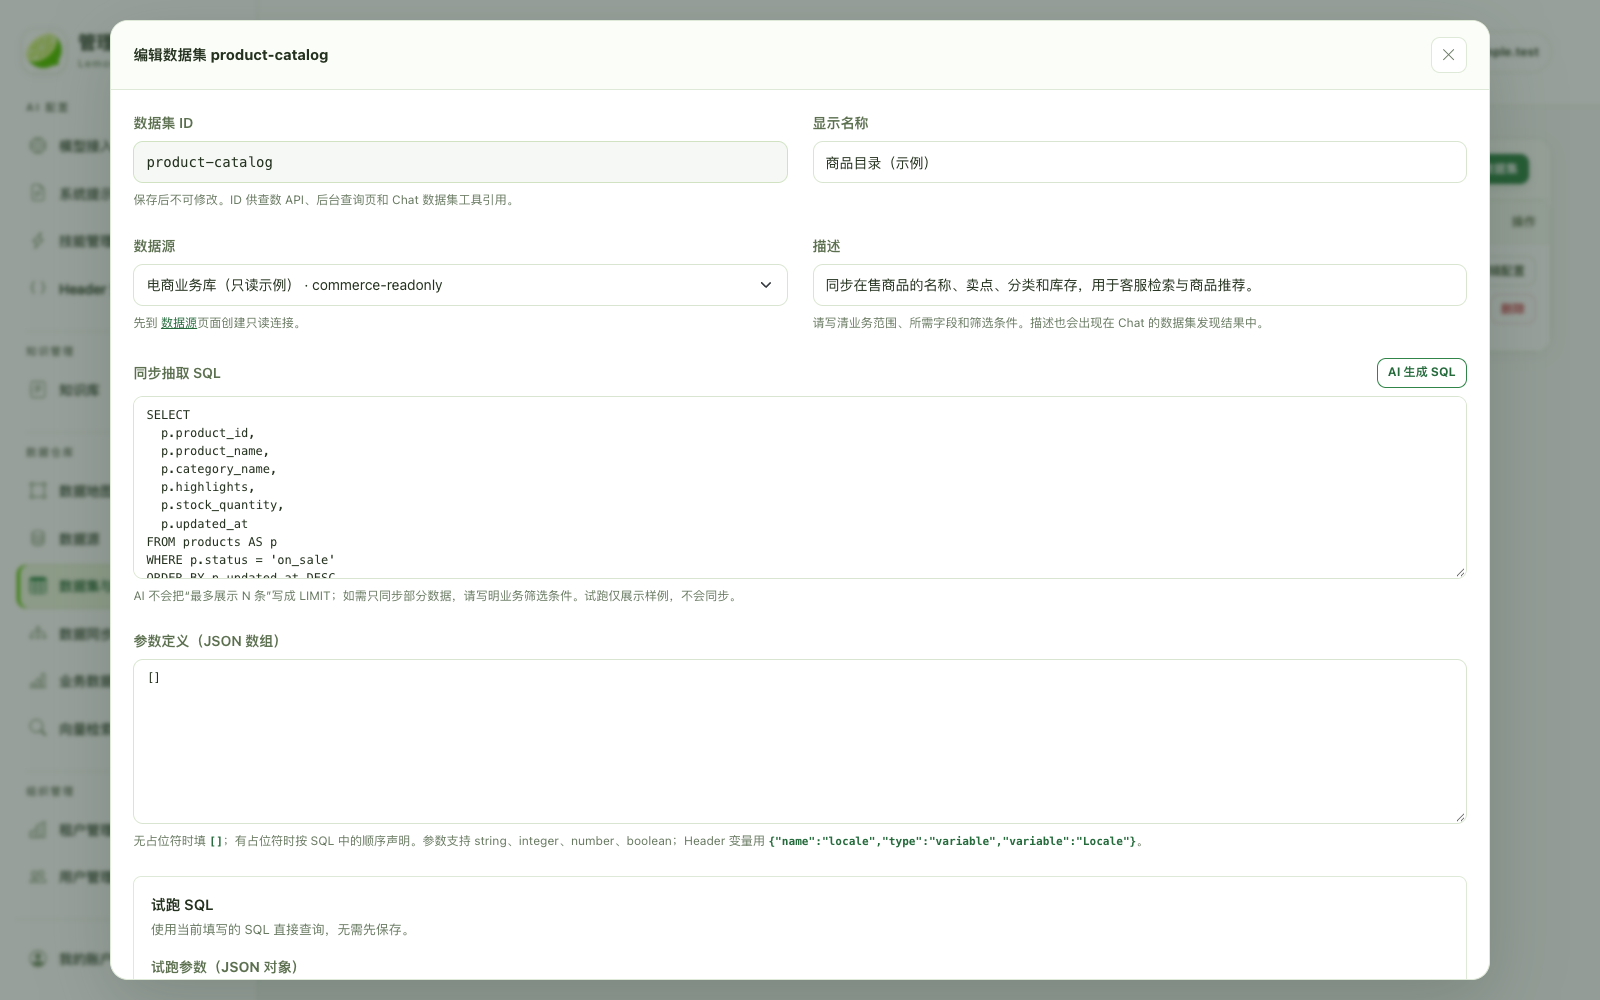Click the WHERE p.status = 'on_sale' line
The height and width of the screenshot is (1000, 1600).
click(241, 560)
